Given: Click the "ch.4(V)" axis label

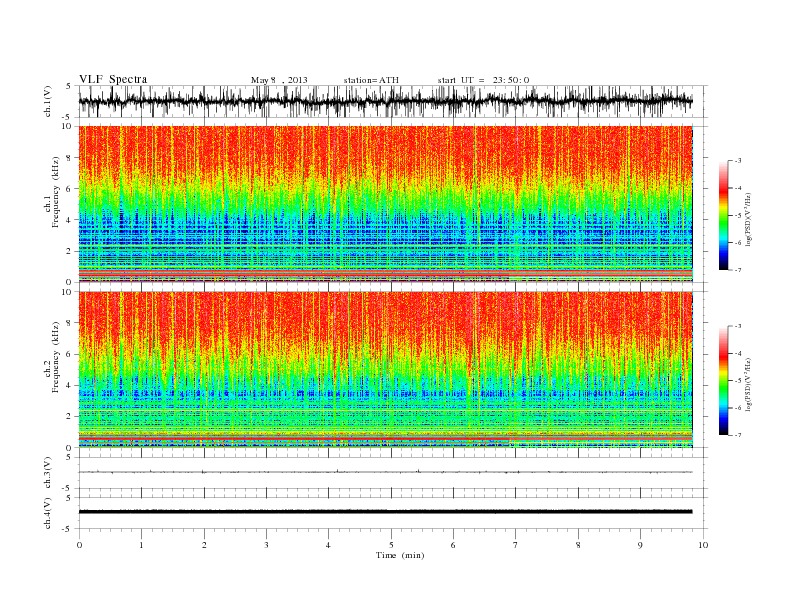Looking at the screenshot, I should (x=48, y=513).
